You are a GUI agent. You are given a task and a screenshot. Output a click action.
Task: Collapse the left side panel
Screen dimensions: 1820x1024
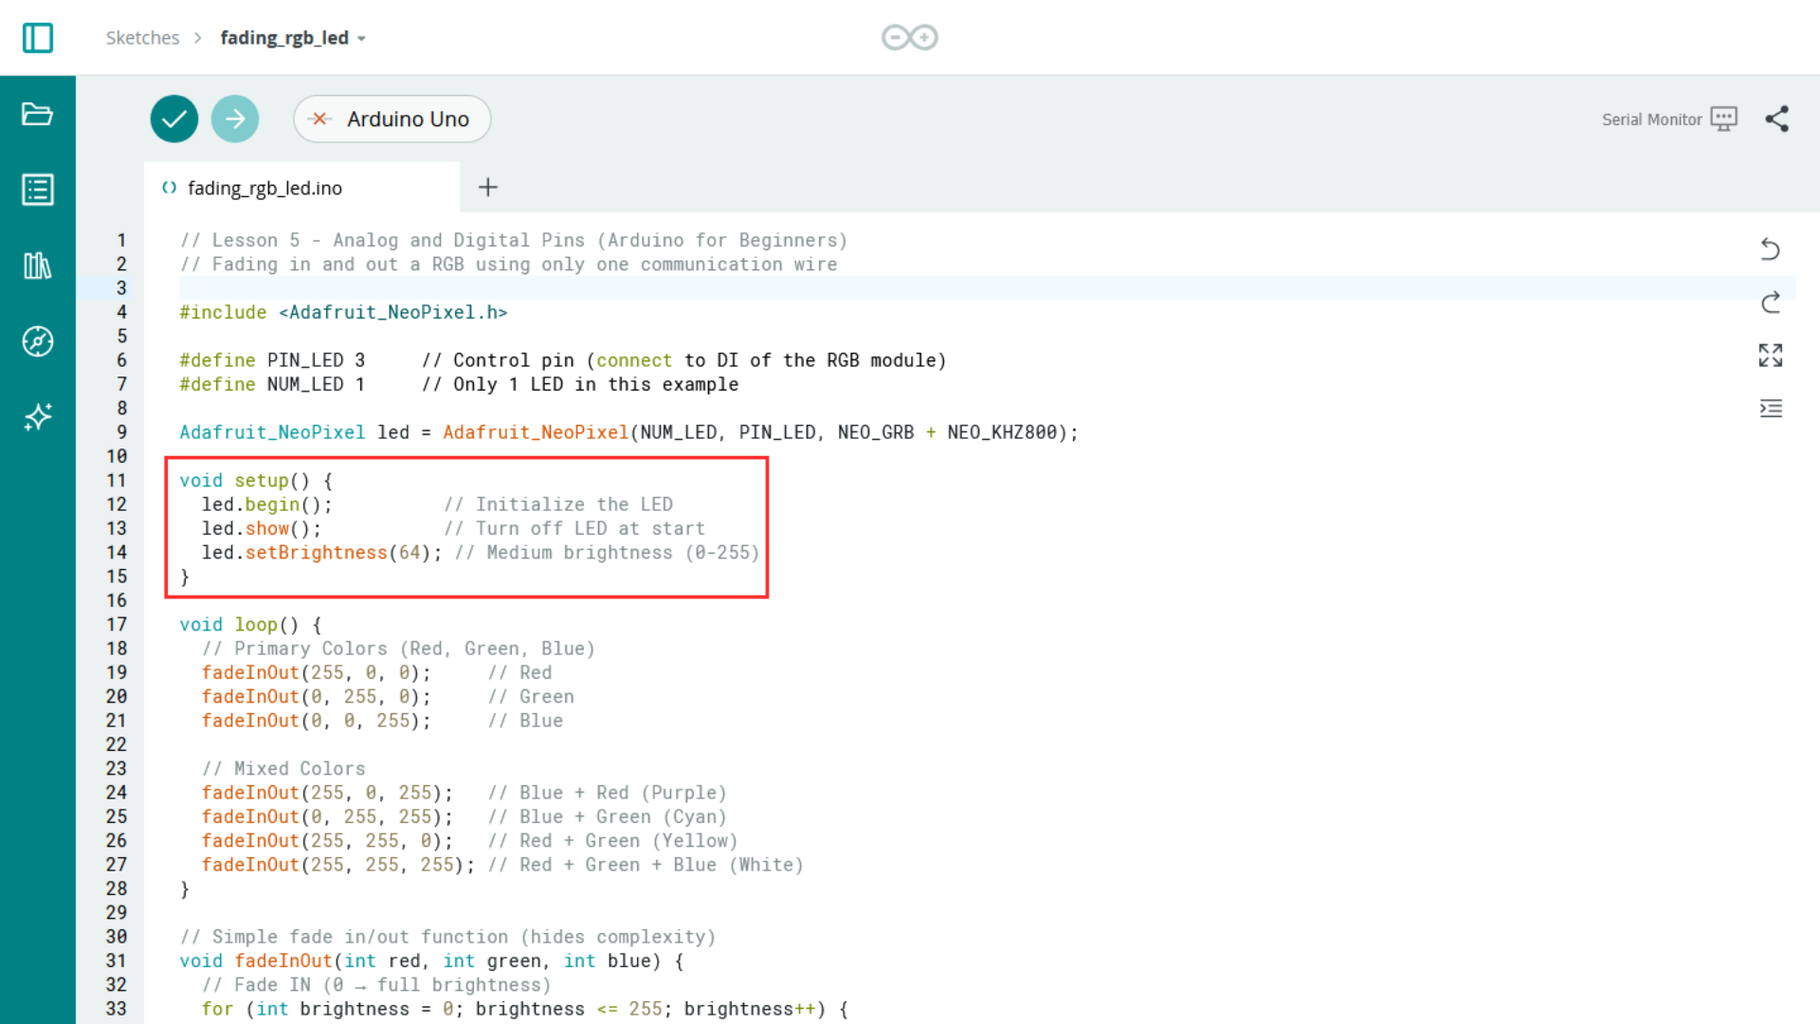(37, 37)
